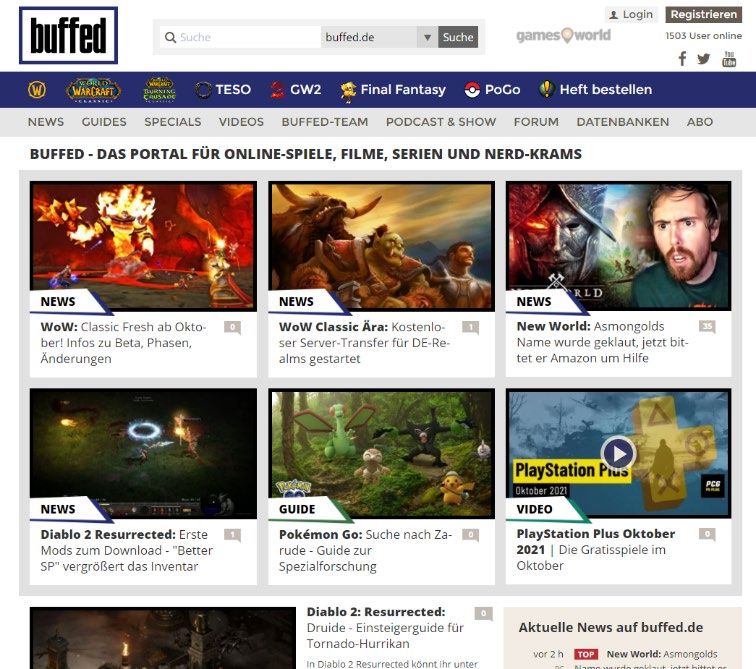Open Diablo 2 Resurrected mods article headline
Image resolution: width=756 pixels, height=669 pixels.
coord(127,550)
